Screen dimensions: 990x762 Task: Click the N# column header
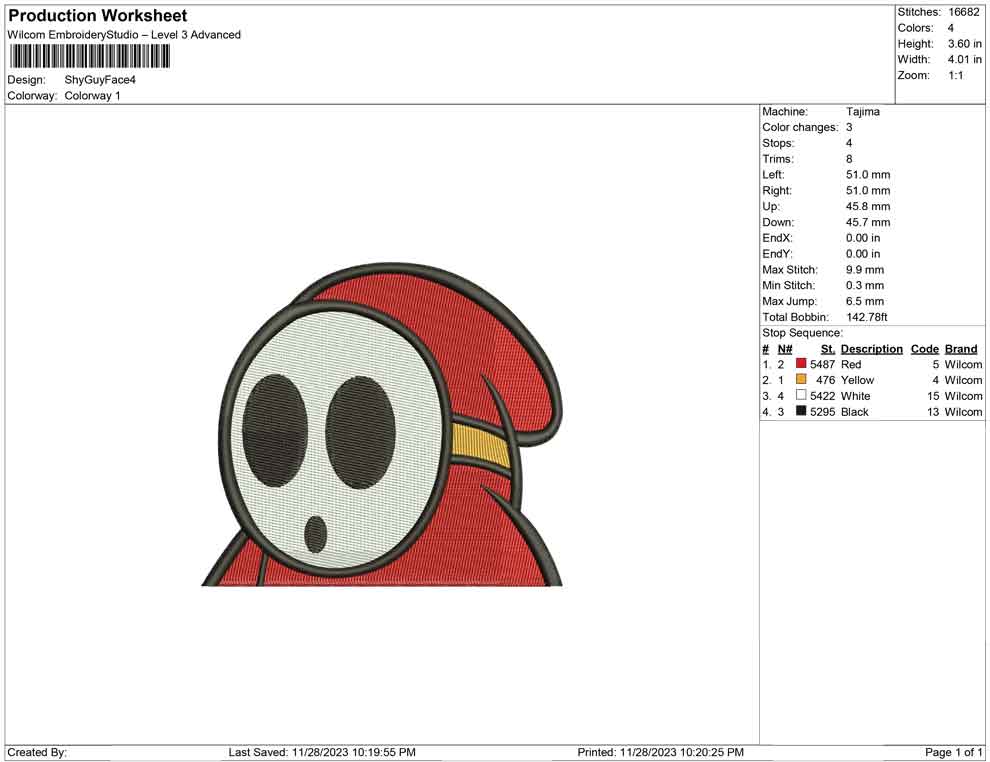pyautogui.click(x=785, y=349)
